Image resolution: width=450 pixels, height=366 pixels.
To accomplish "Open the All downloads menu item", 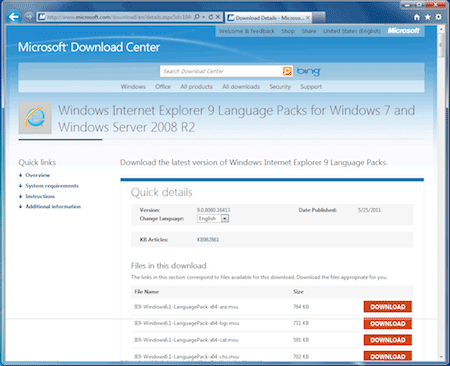I will [x=241, y=87].
